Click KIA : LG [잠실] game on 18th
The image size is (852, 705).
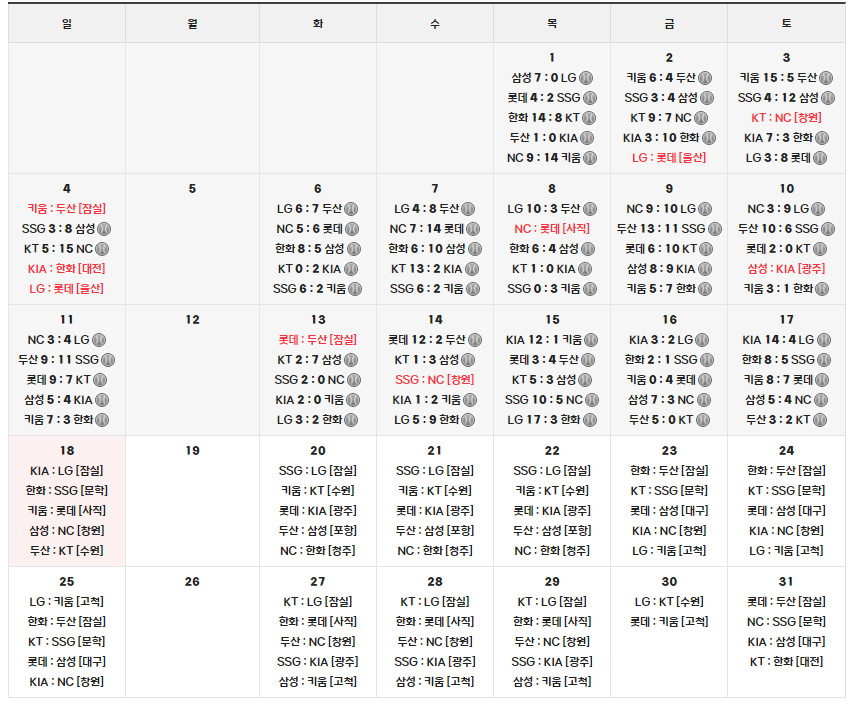tap(67, 471)
